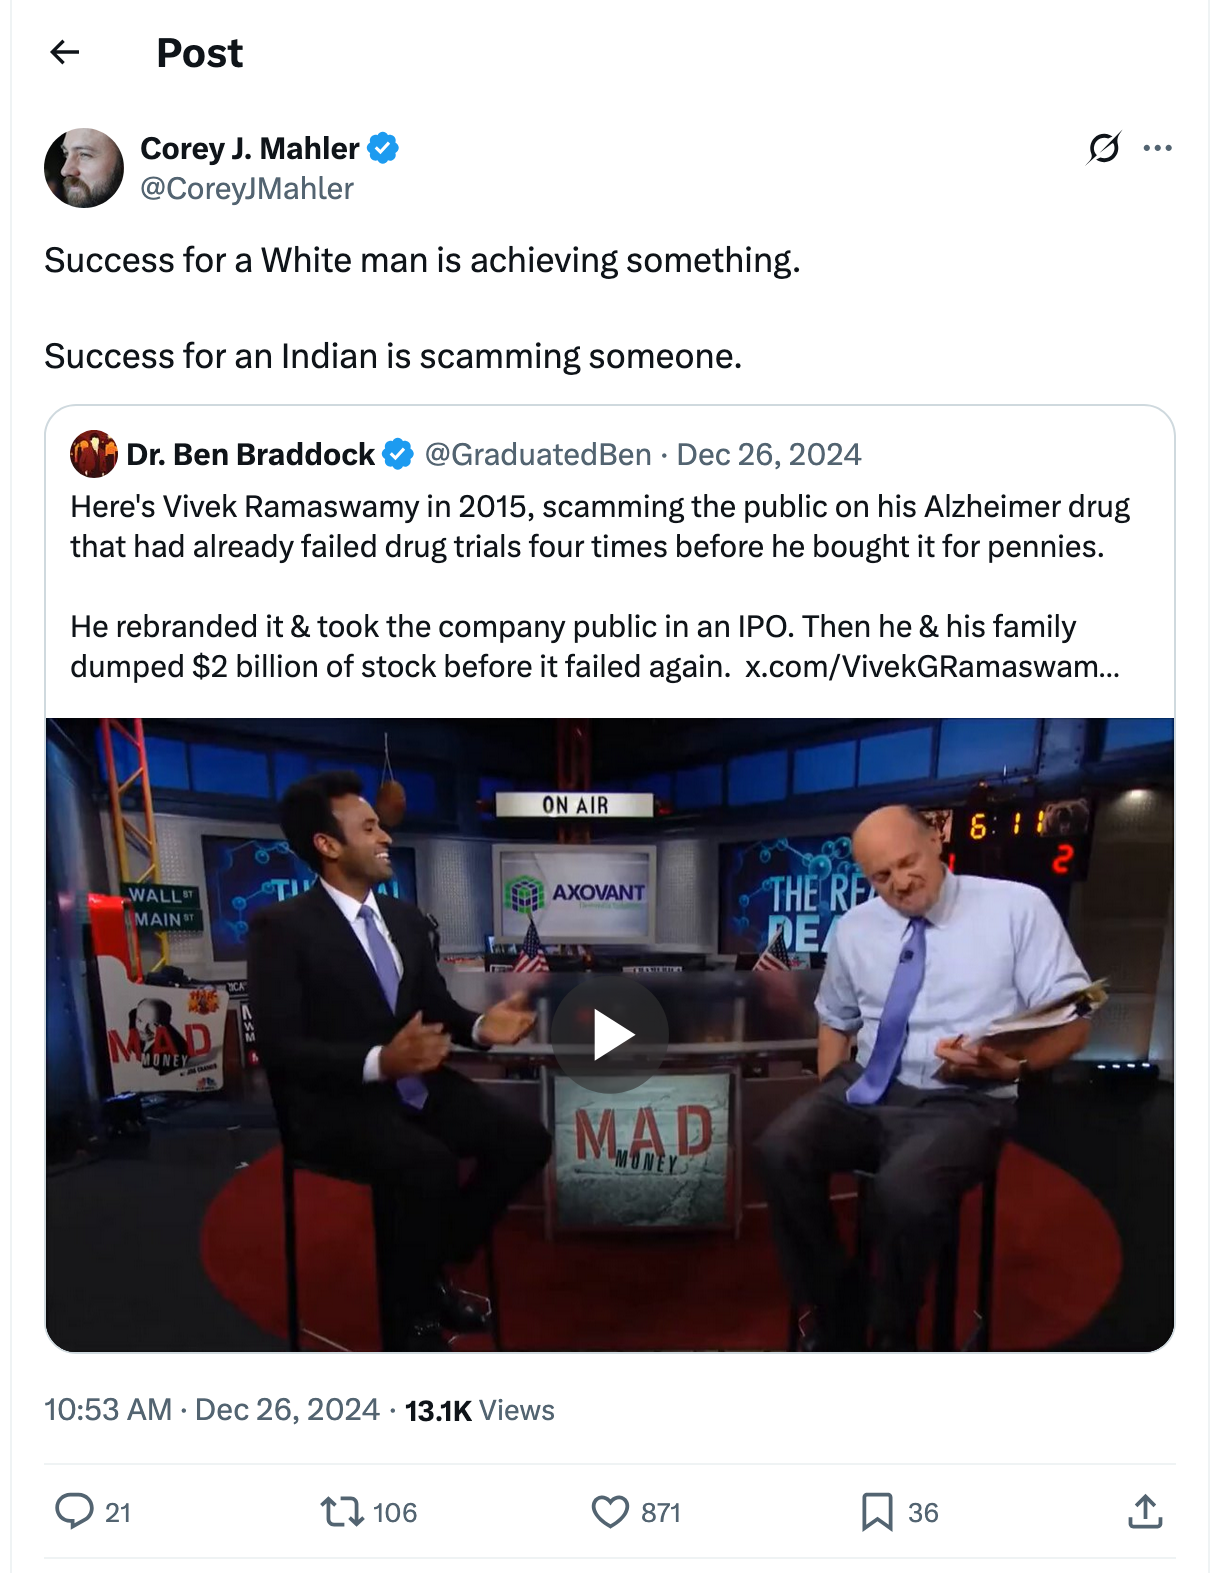Click Corey J. Mahler verified badge
Screen dimensions: 1227x1573
point(383,148)
